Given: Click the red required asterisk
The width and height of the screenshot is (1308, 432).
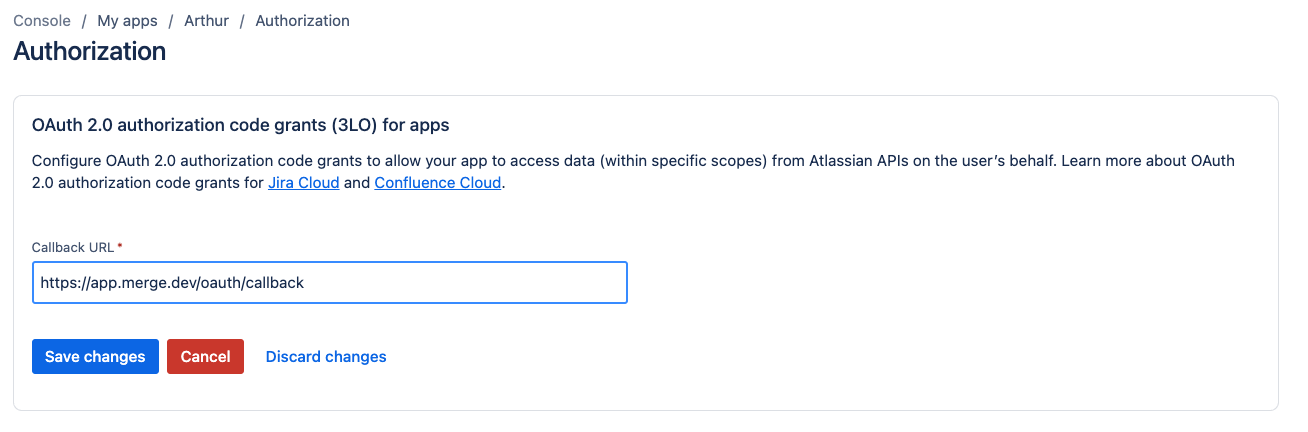Looking at the screenshot, I should click(x=120, y=246).
